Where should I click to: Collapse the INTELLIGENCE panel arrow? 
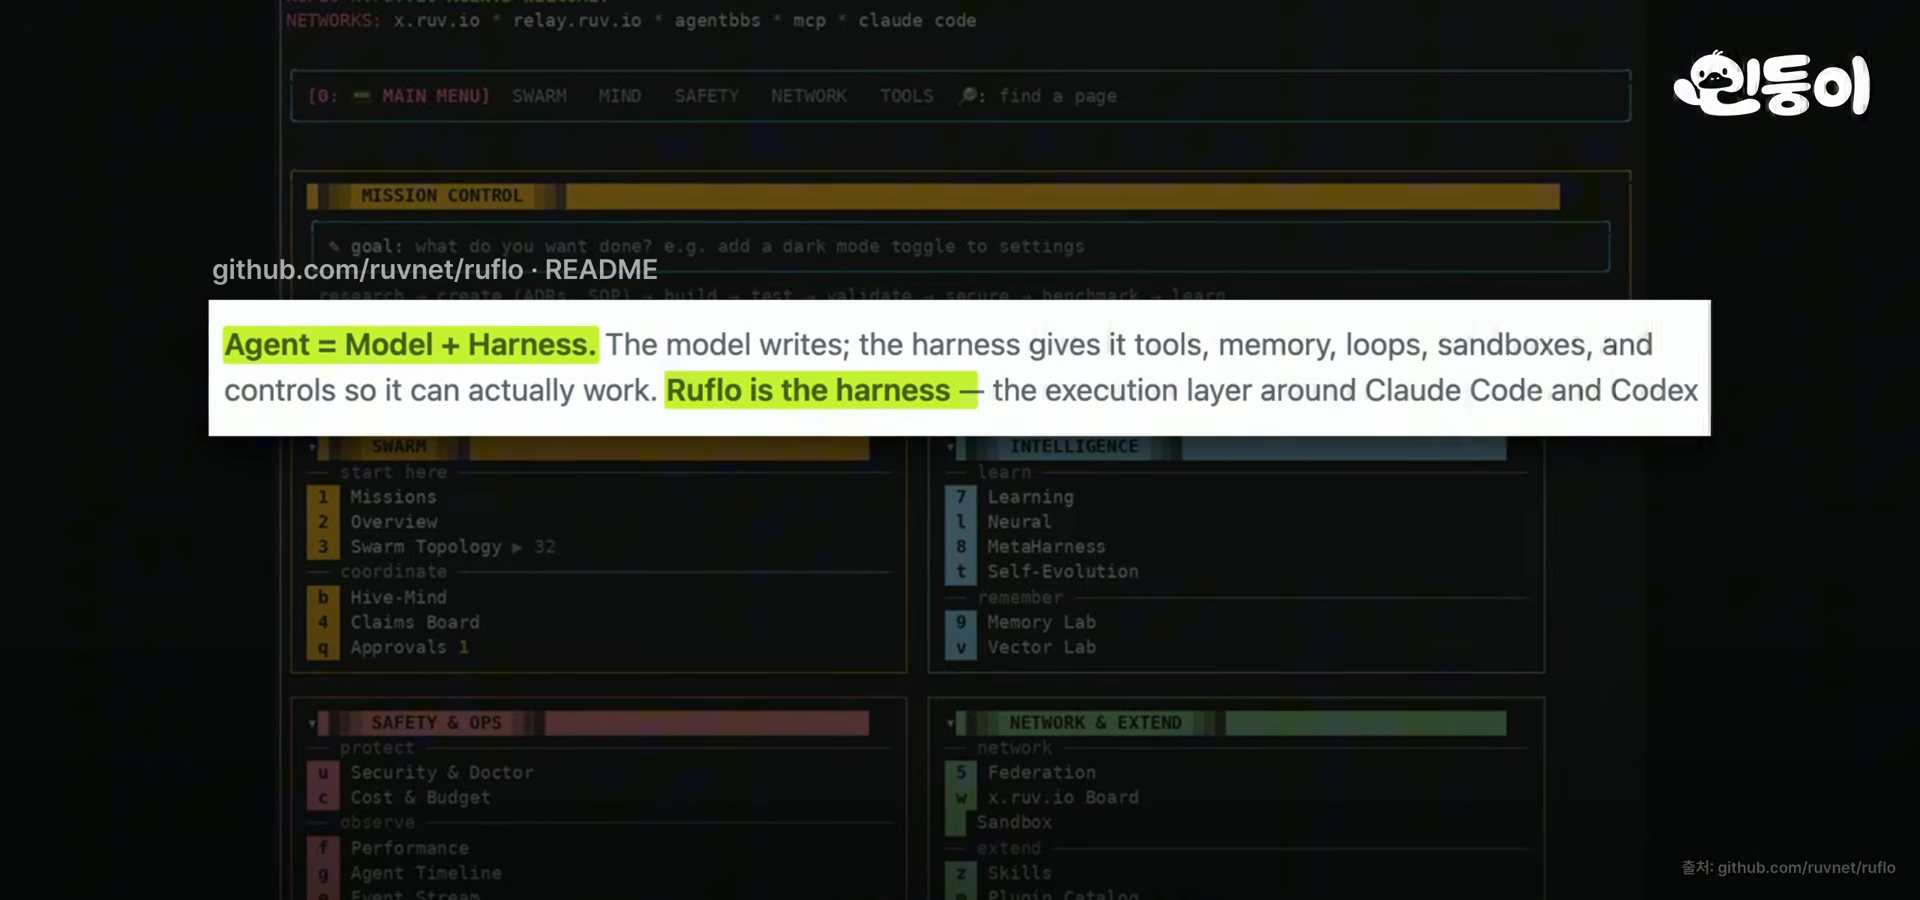tap(950, 447)
